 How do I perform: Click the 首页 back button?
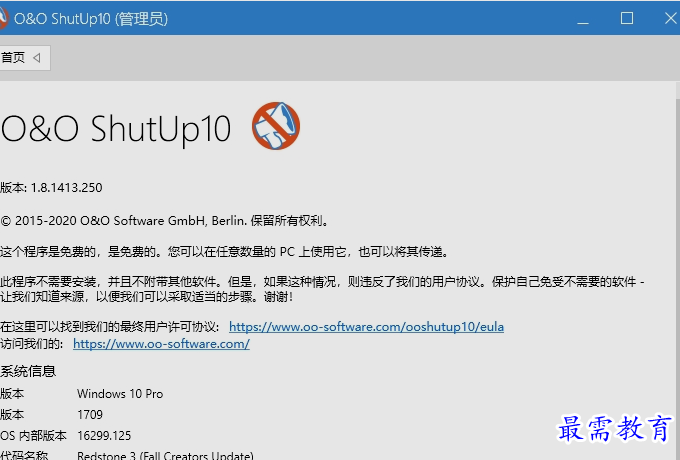pos(25,58)
